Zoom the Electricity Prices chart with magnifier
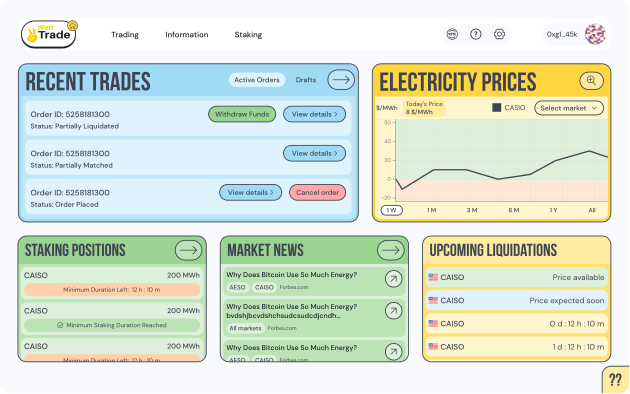Image resolution: width=630 pixels, height=394 pixels. click(591, 80)
